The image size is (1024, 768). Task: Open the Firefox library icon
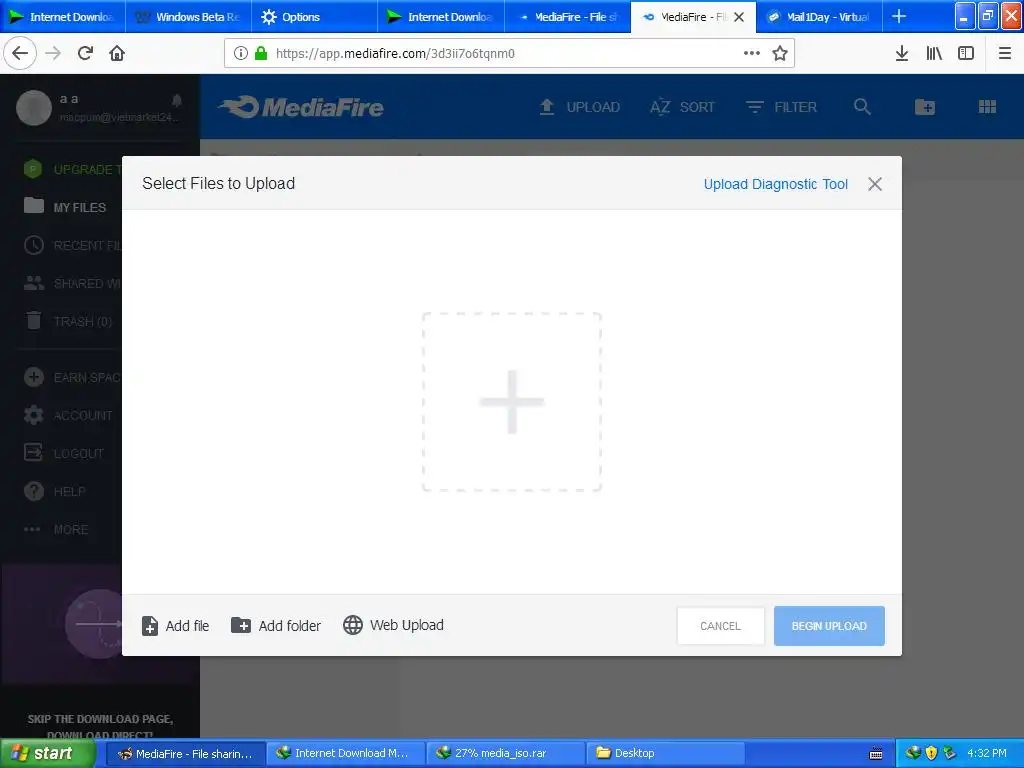(x=934, y=53)
